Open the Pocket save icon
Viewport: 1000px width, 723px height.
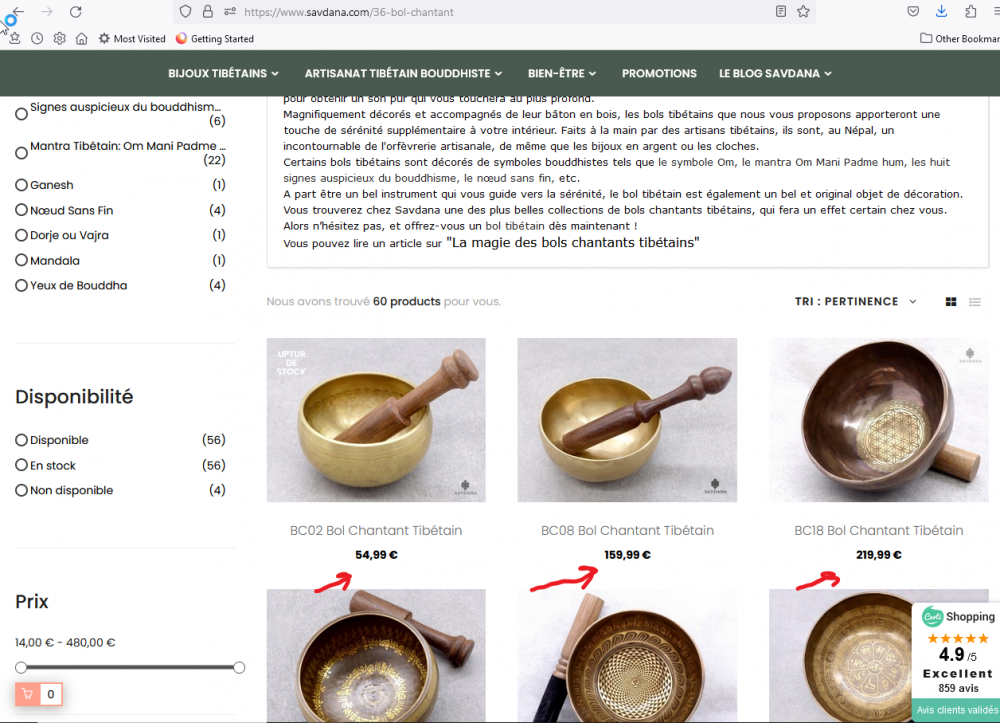tap(913, 11)
